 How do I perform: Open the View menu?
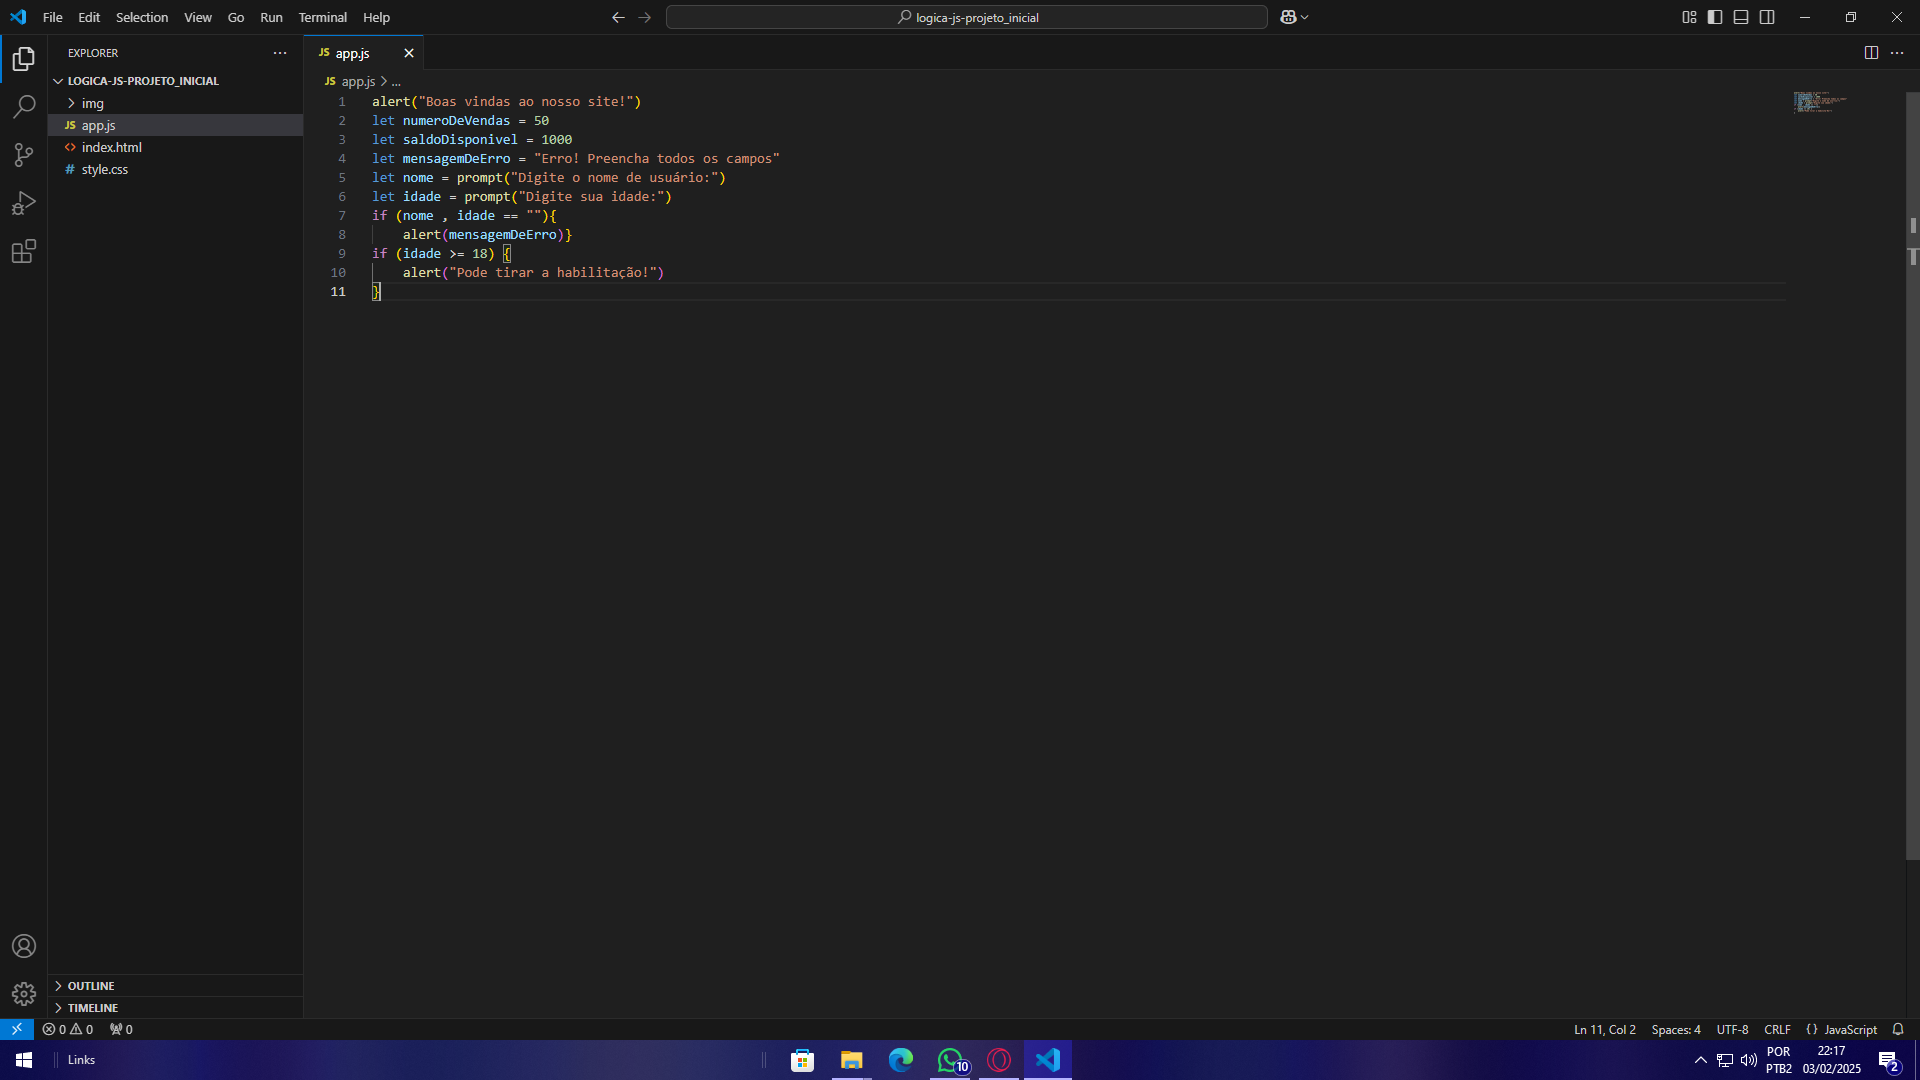[198, 17]
